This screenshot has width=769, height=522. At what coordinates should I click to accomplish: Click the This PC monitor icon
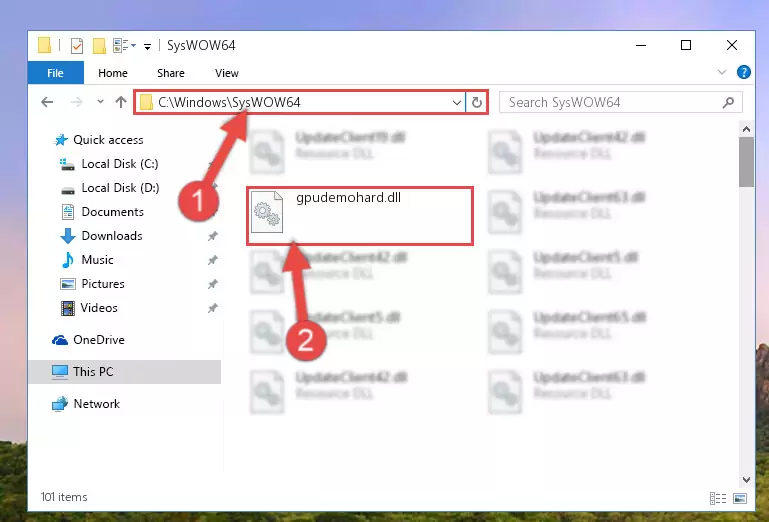tap(60, 372)
